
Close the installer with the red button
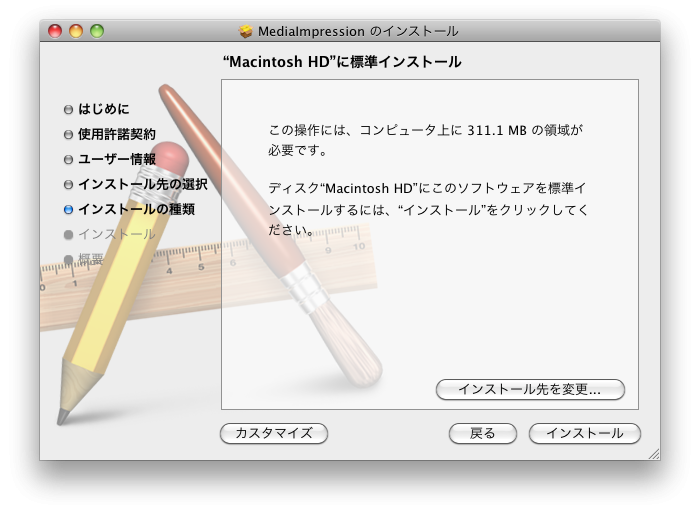tap(55, 31)
